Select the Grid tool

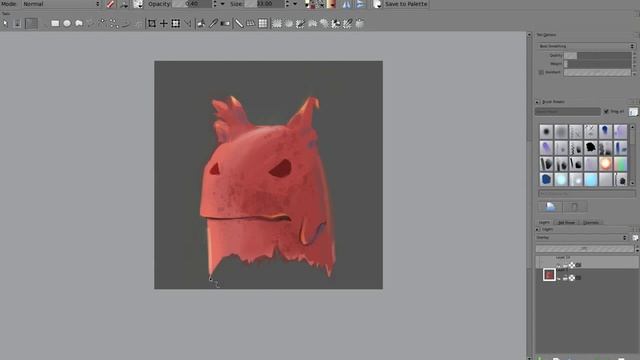coord(263,23)
